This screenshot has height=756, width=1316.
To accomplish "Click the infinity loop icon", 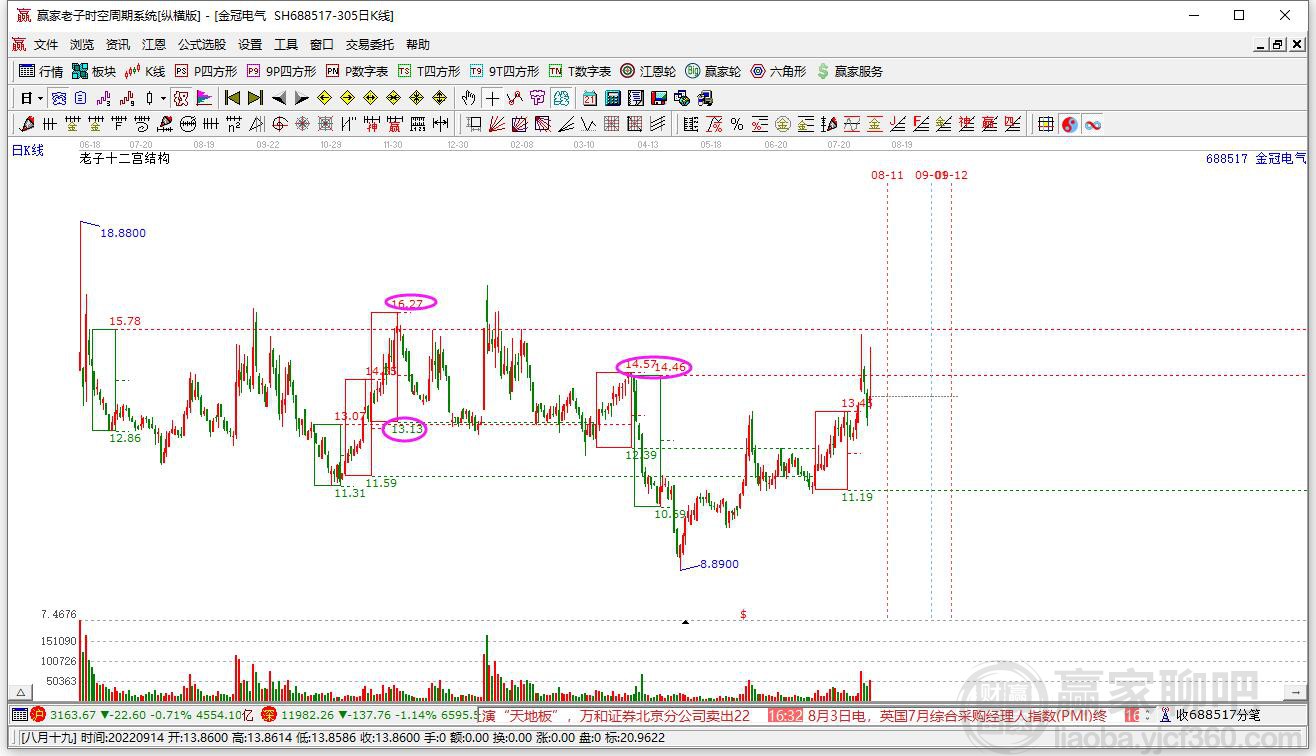I will click(x=1092, y=124).
